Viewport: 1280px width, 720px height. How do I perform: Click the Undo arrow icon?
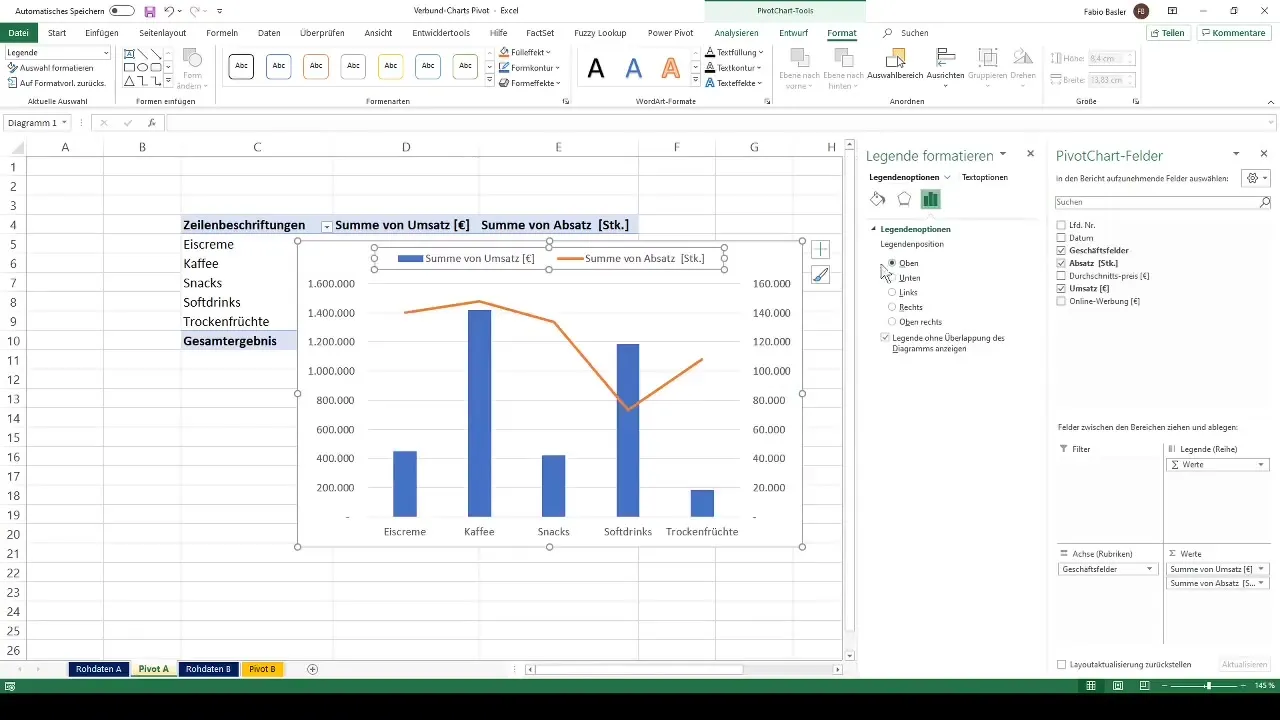click(169, 10)
